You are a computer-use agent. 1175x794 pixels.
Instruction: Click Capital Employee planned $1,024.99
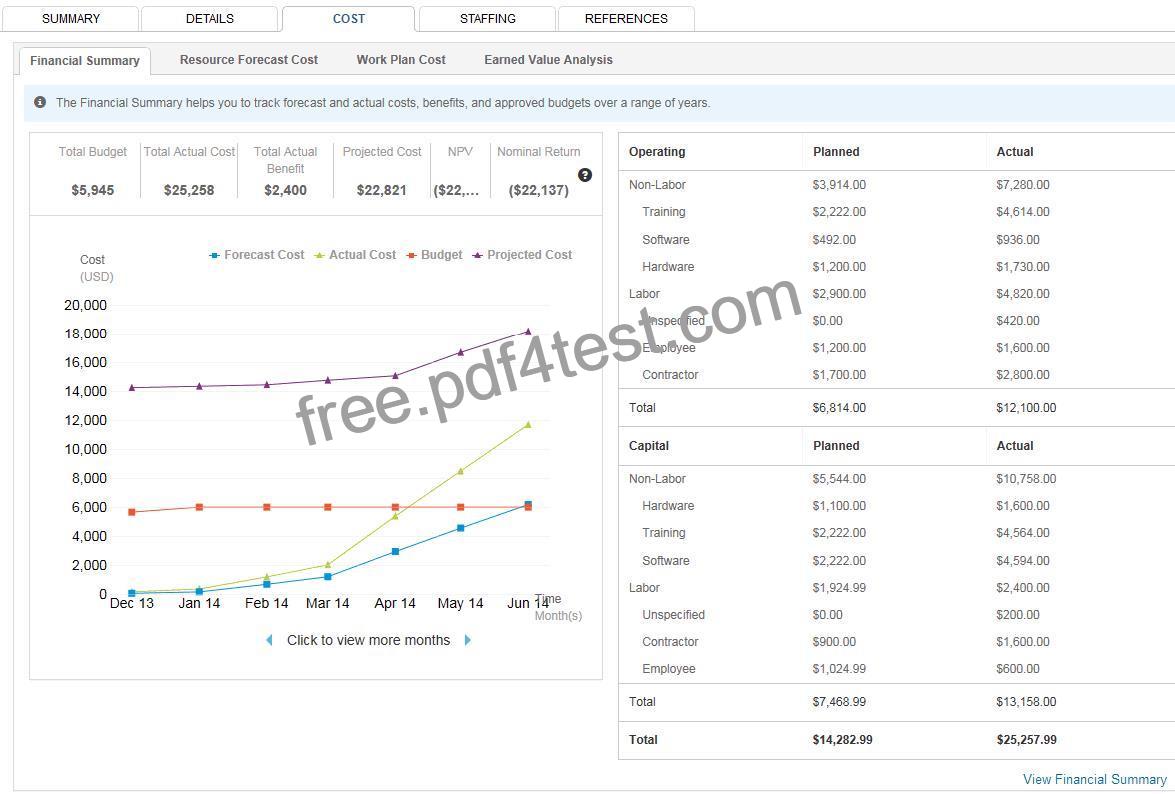point(839,669)
